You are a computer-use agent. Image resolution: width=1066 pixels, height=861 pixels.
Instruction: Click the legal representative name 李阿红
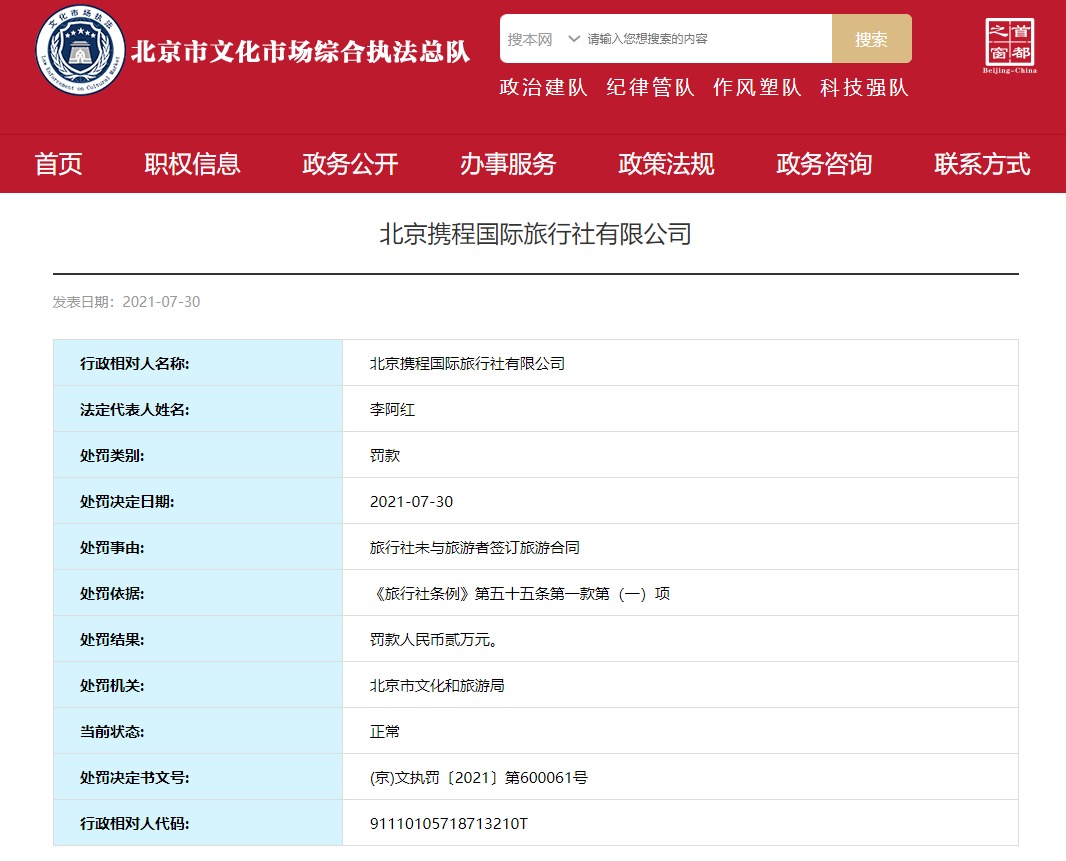point(392,409)
